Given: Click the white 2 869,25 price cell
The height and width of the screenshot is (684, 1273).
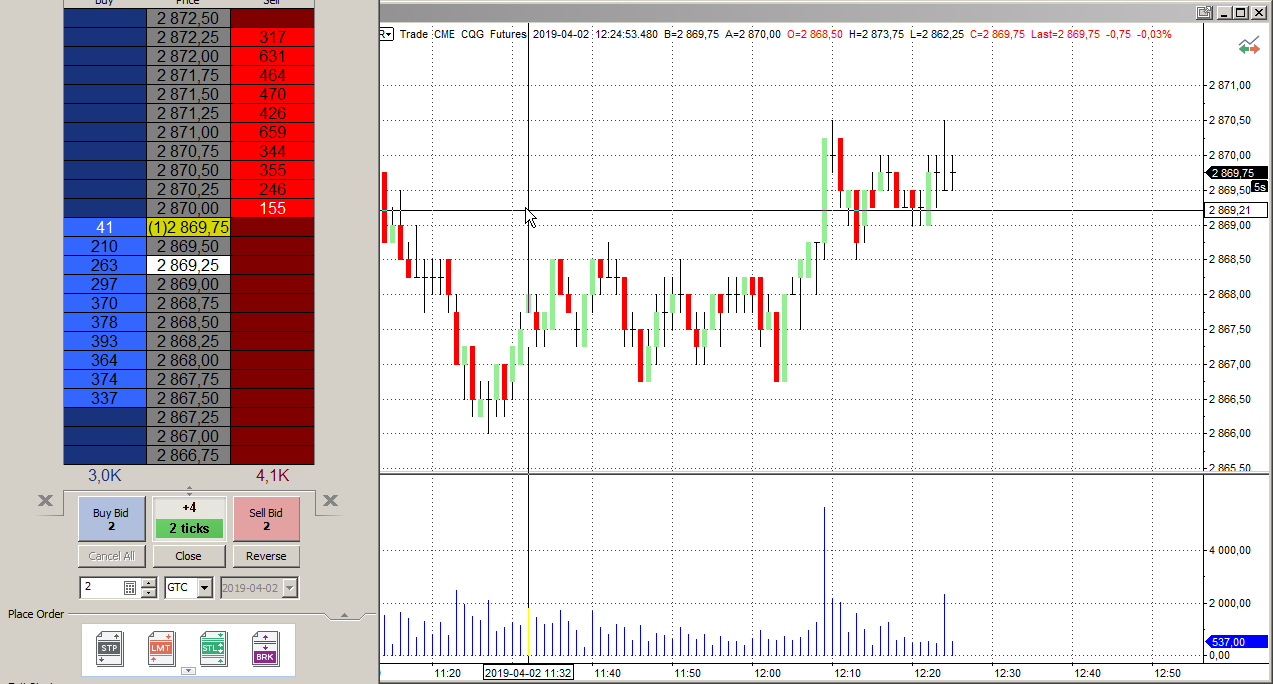Looking at the screenshot, I should tap(188, 265).
